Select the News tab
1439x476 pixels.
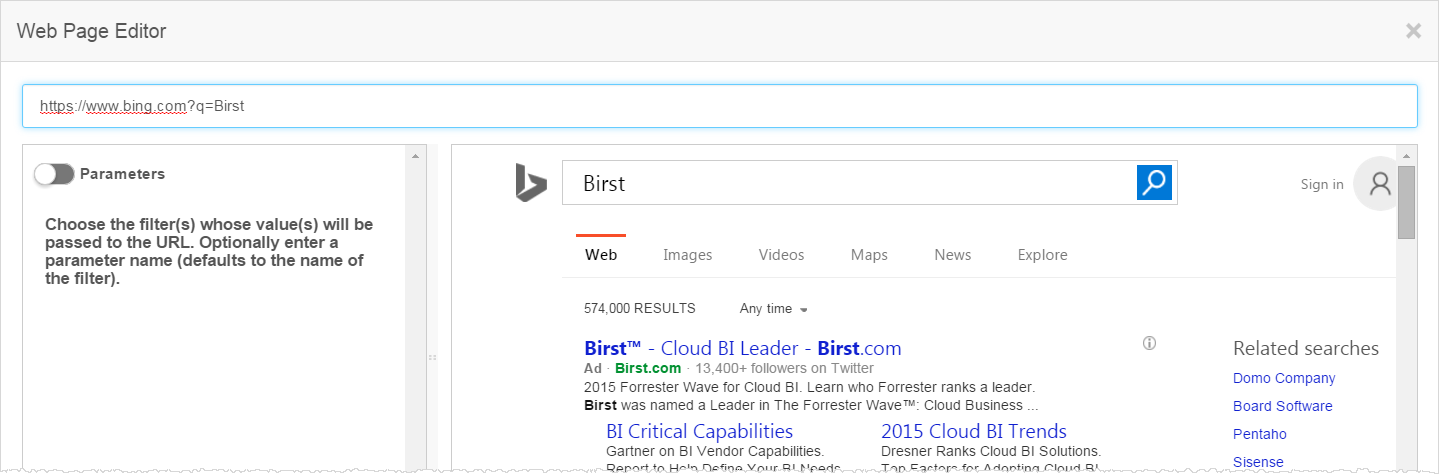click(952, 255)
